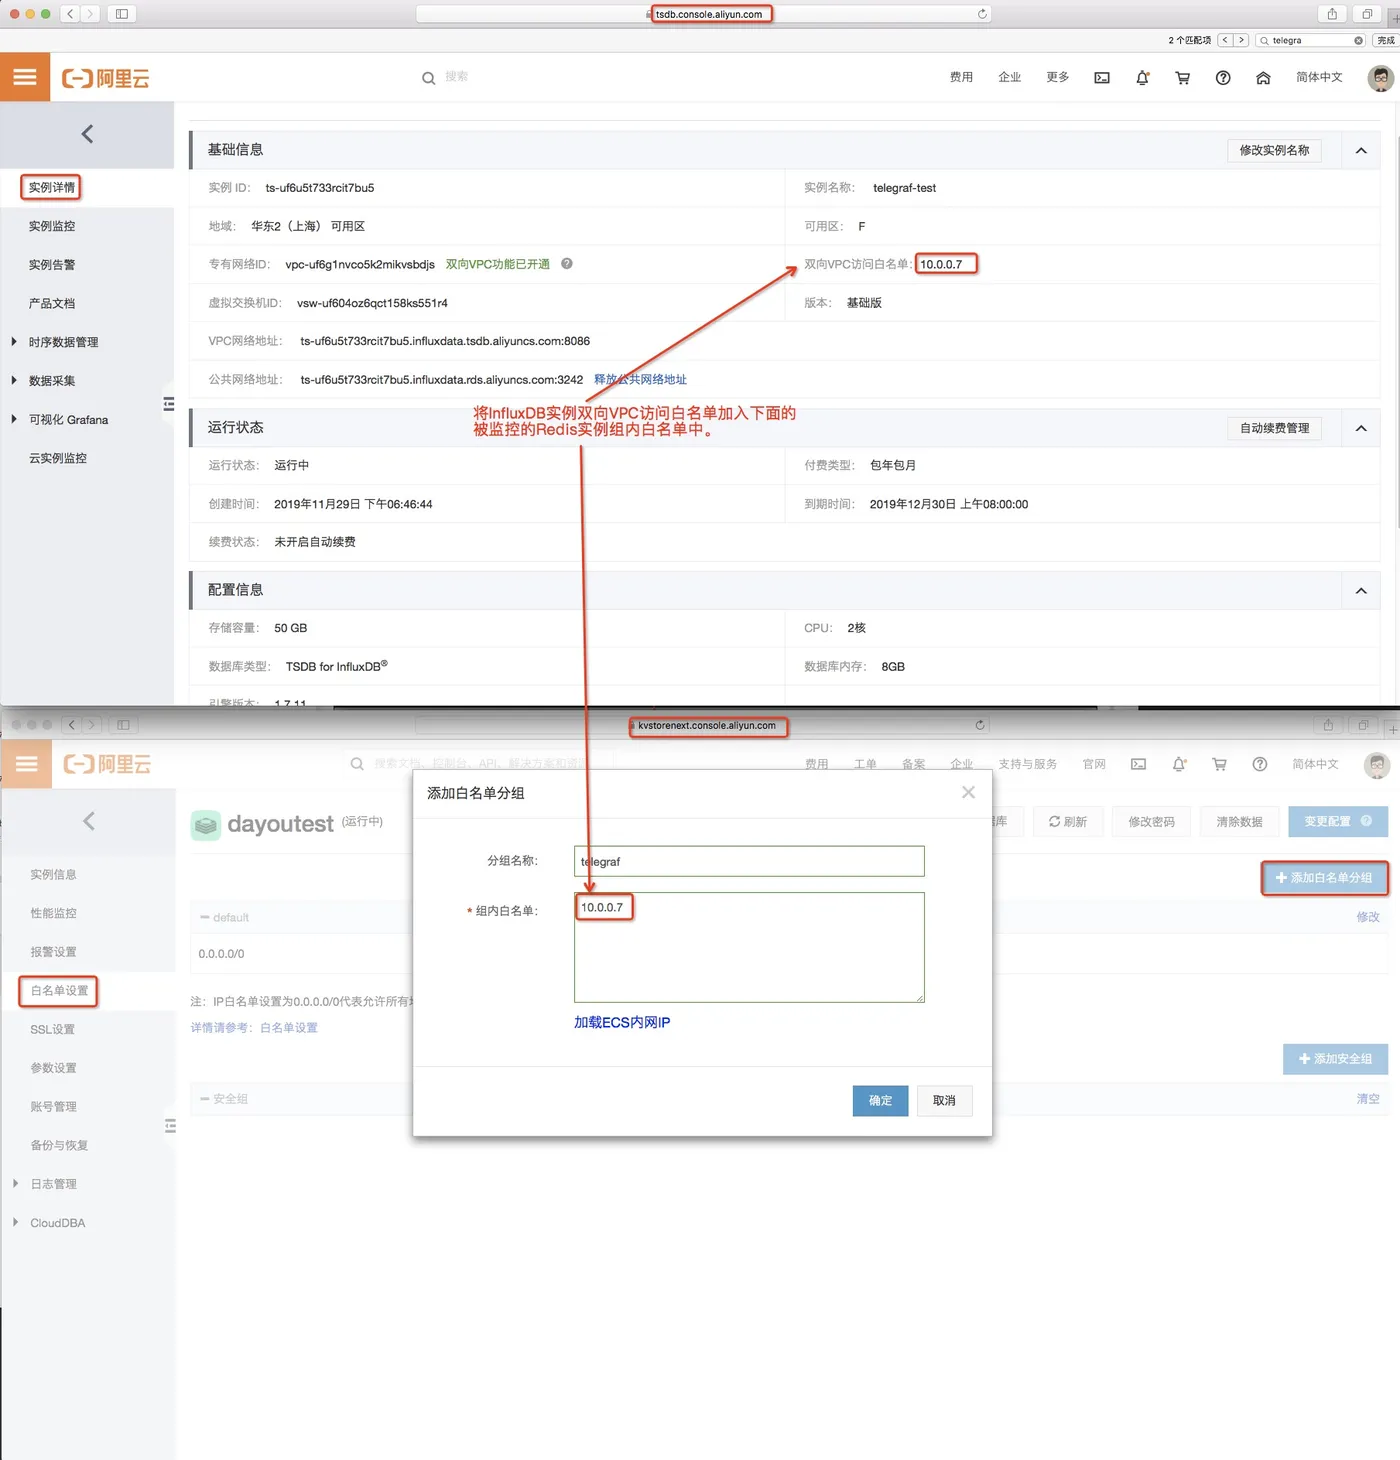Open bell notifications in Redis console header
1400x1460 pixels.
[x=1179, y=764]
